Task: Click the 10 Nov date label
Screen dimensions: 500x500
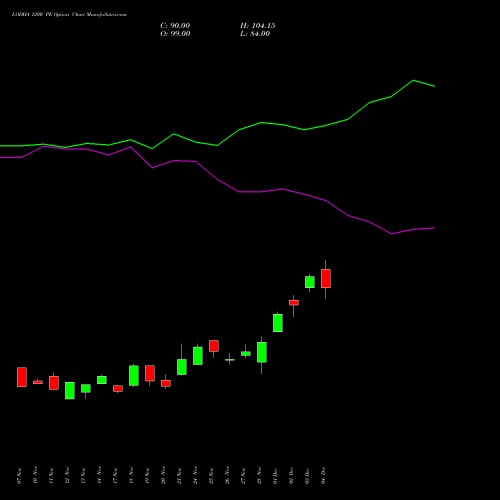Action: [35, 475]
